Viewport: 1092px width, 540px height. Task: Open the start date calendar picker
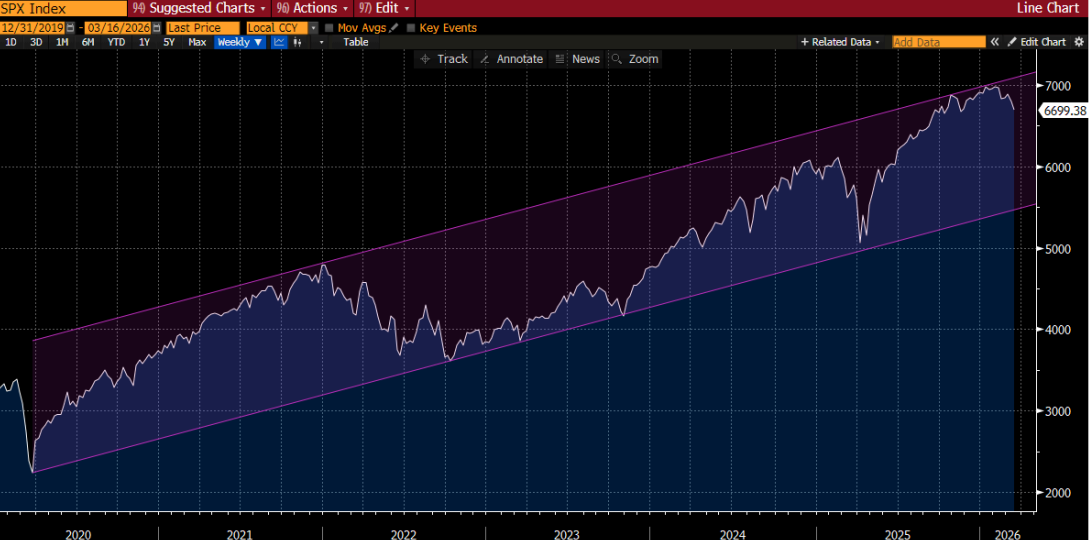pos(69,28)
